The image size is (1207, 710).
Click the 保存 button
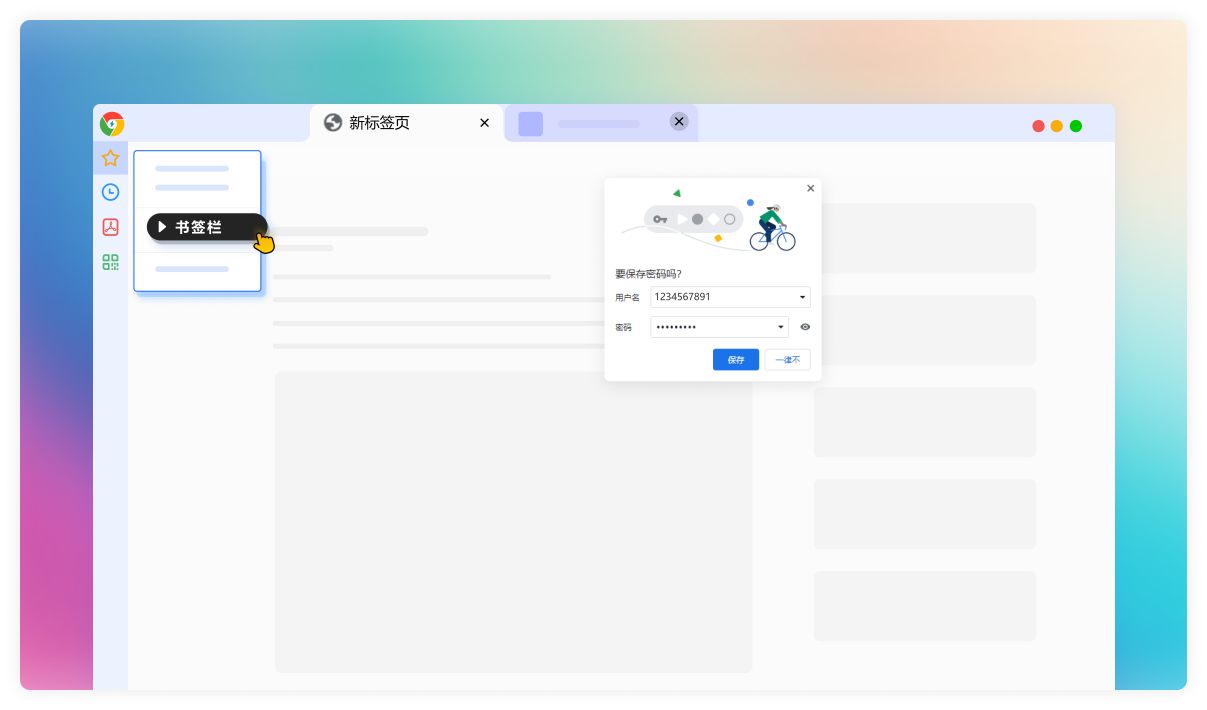[736, 359]
